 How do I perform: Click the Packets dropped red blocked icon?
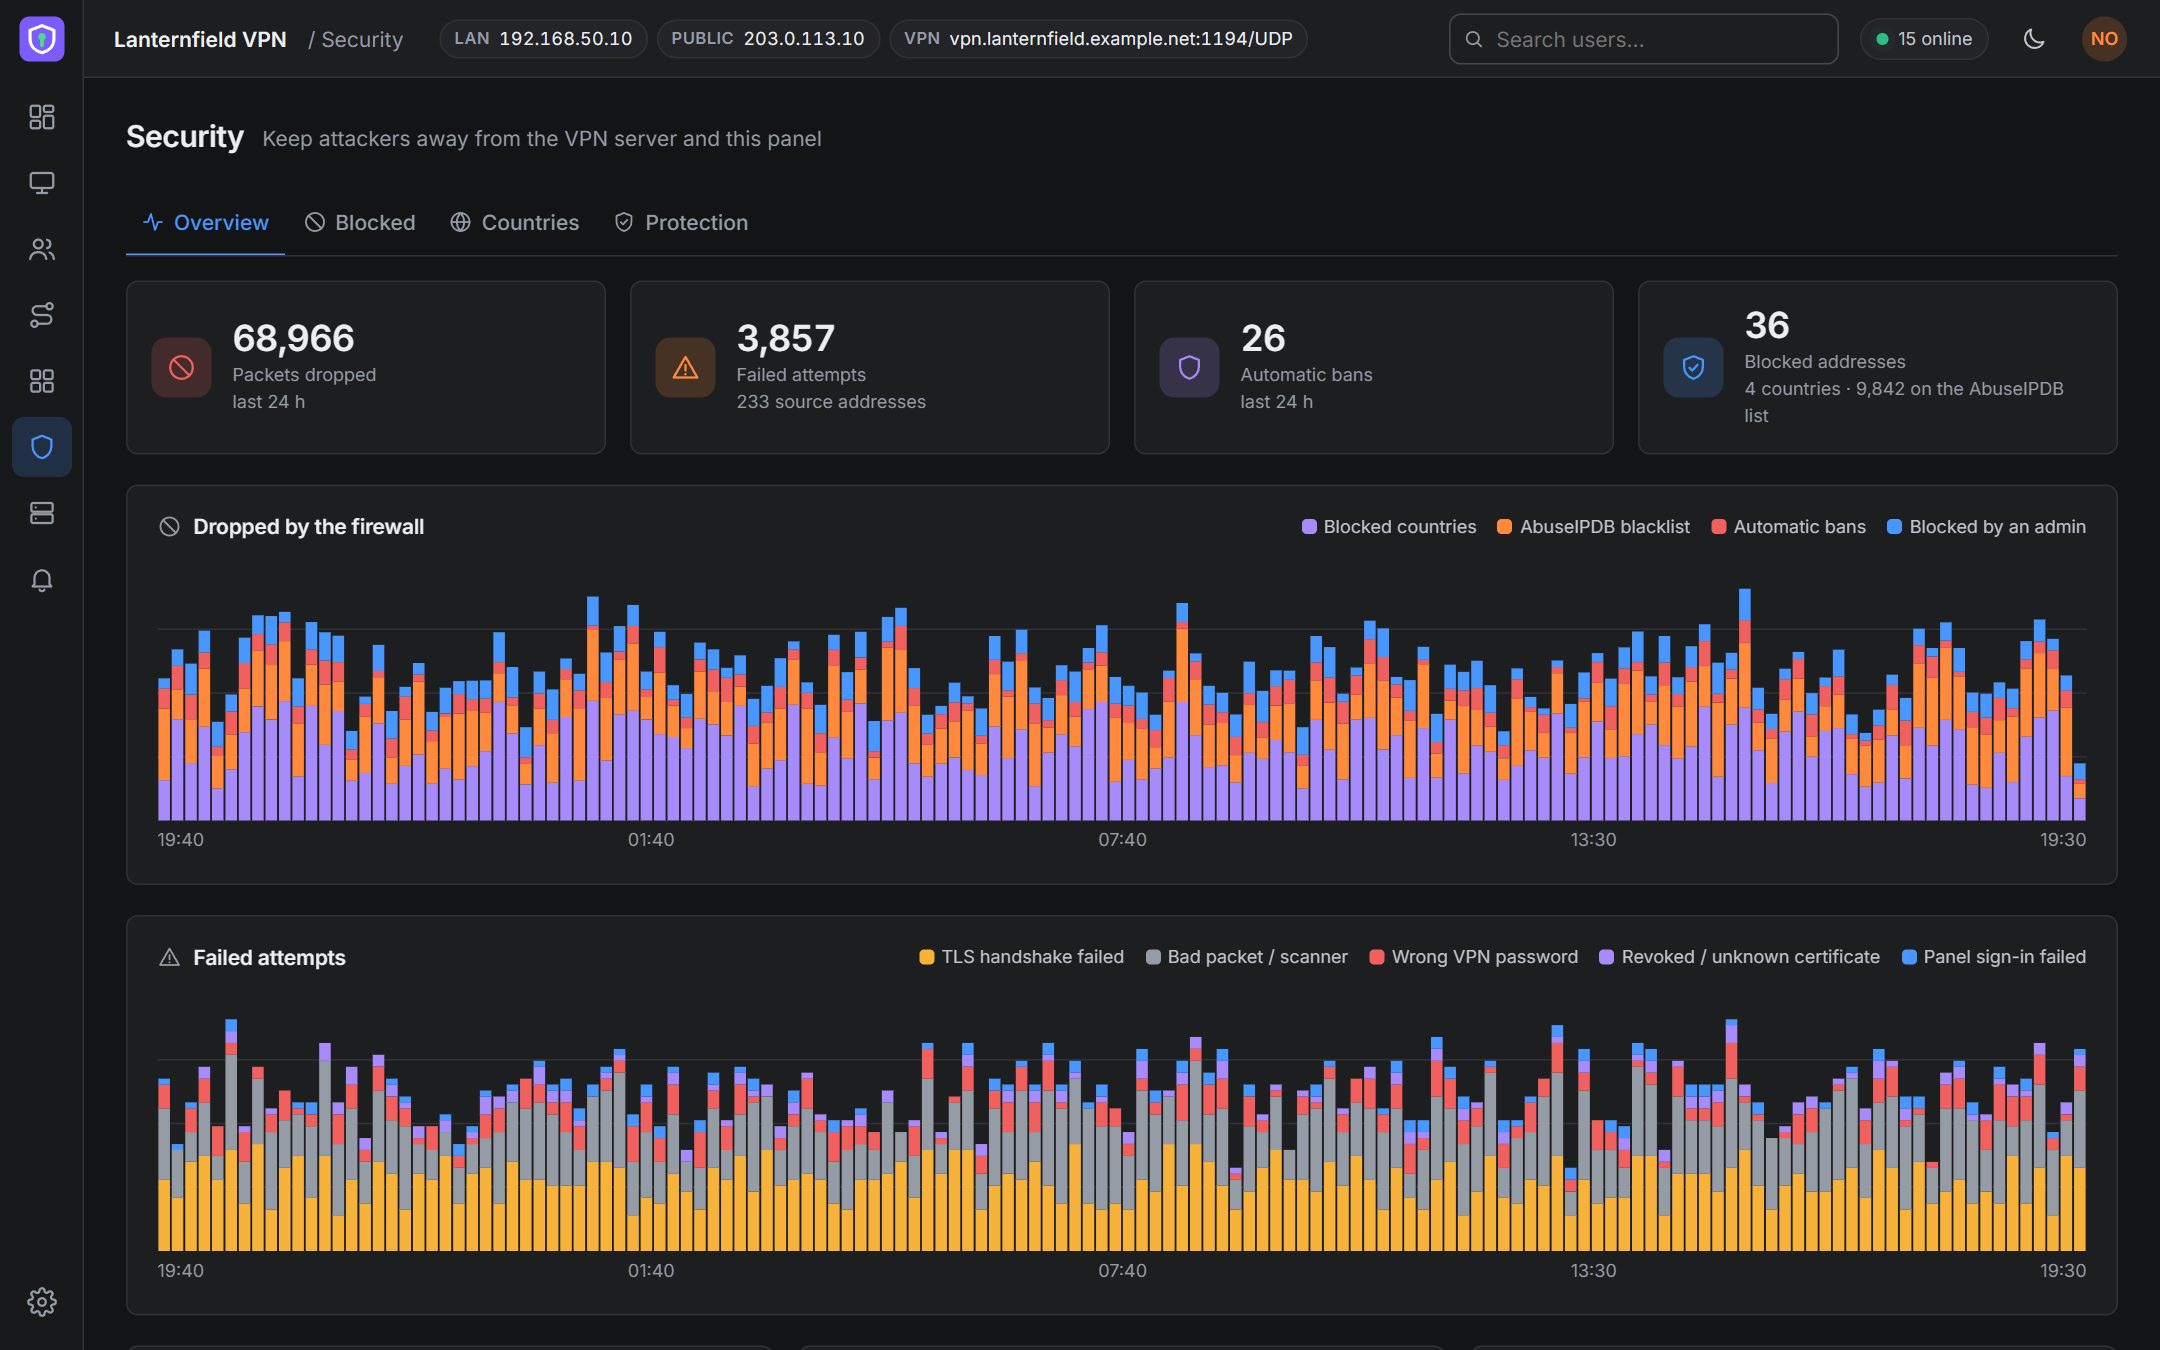click(x=181, y=368)
